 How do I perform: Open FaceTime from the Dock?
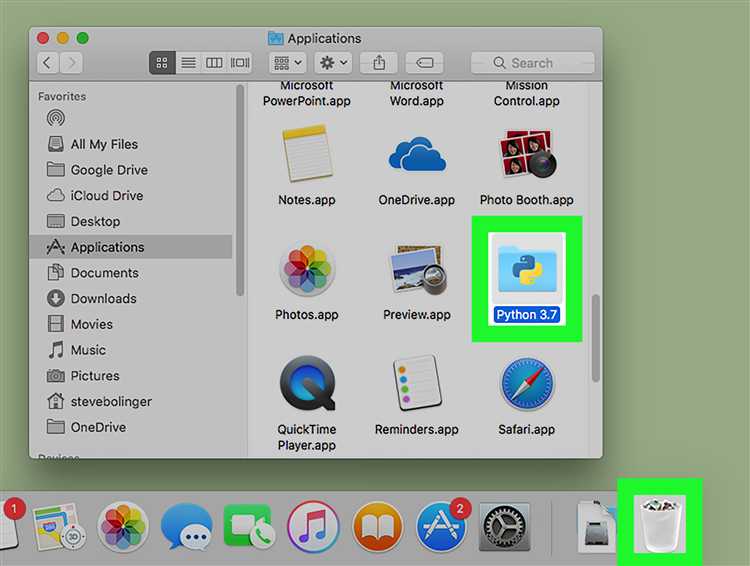[x=250, y=527]
